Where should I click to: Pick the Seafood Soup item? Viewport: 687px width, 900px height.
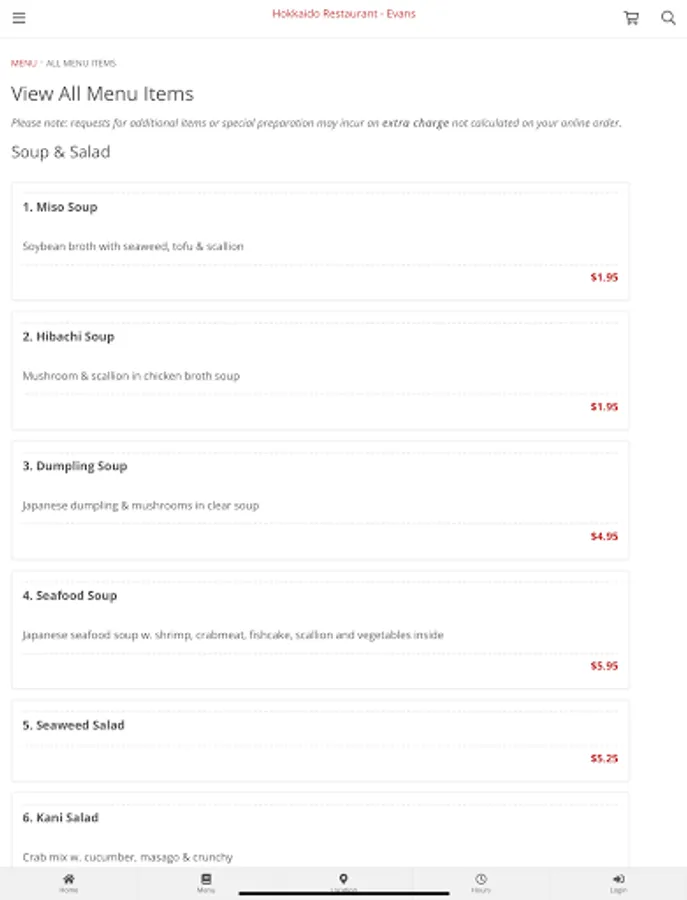pos(69,595)
